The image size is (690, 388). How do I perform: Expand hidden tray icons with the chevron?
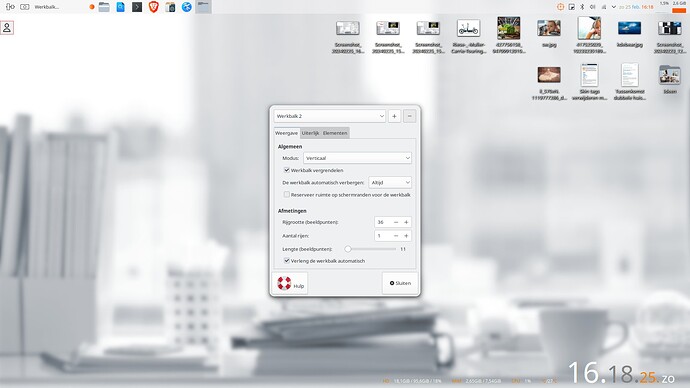[x=613, y=7]
